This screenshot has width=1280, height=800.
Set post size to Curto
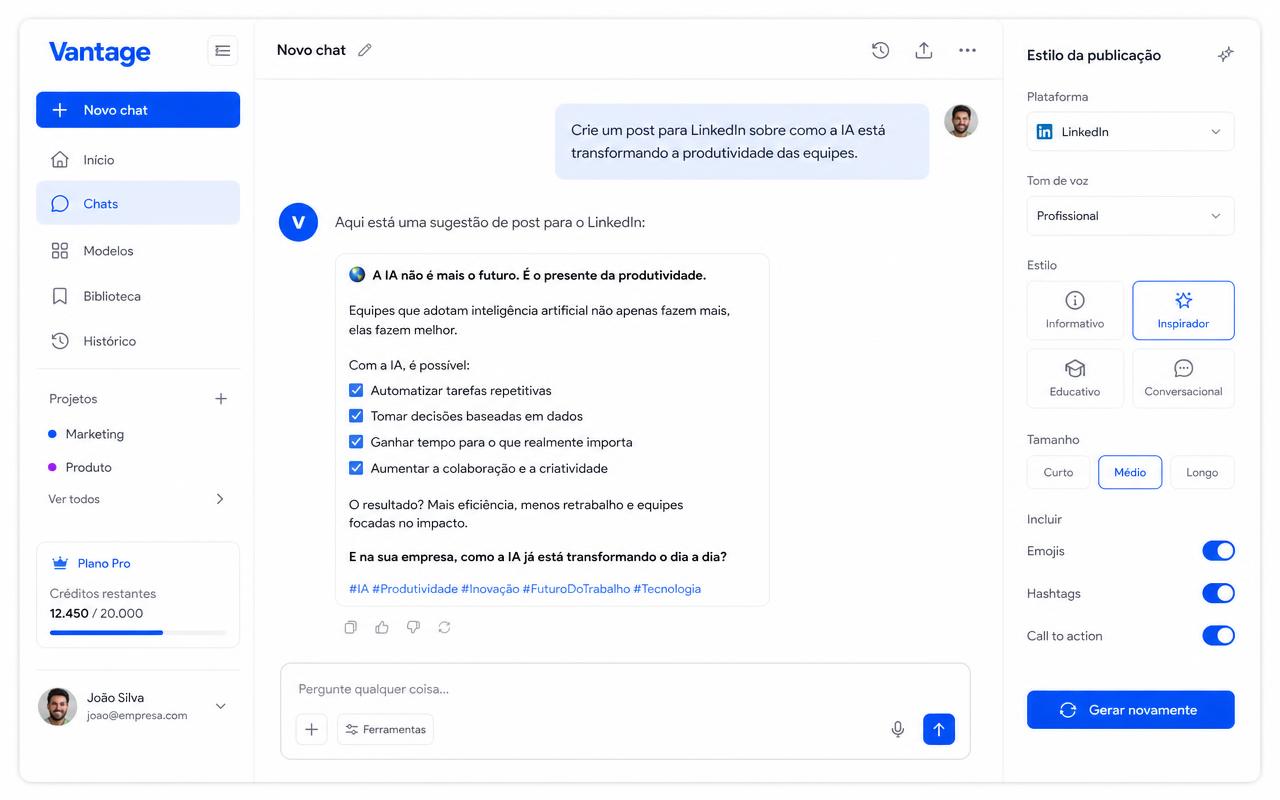(x=1058, y=472)
